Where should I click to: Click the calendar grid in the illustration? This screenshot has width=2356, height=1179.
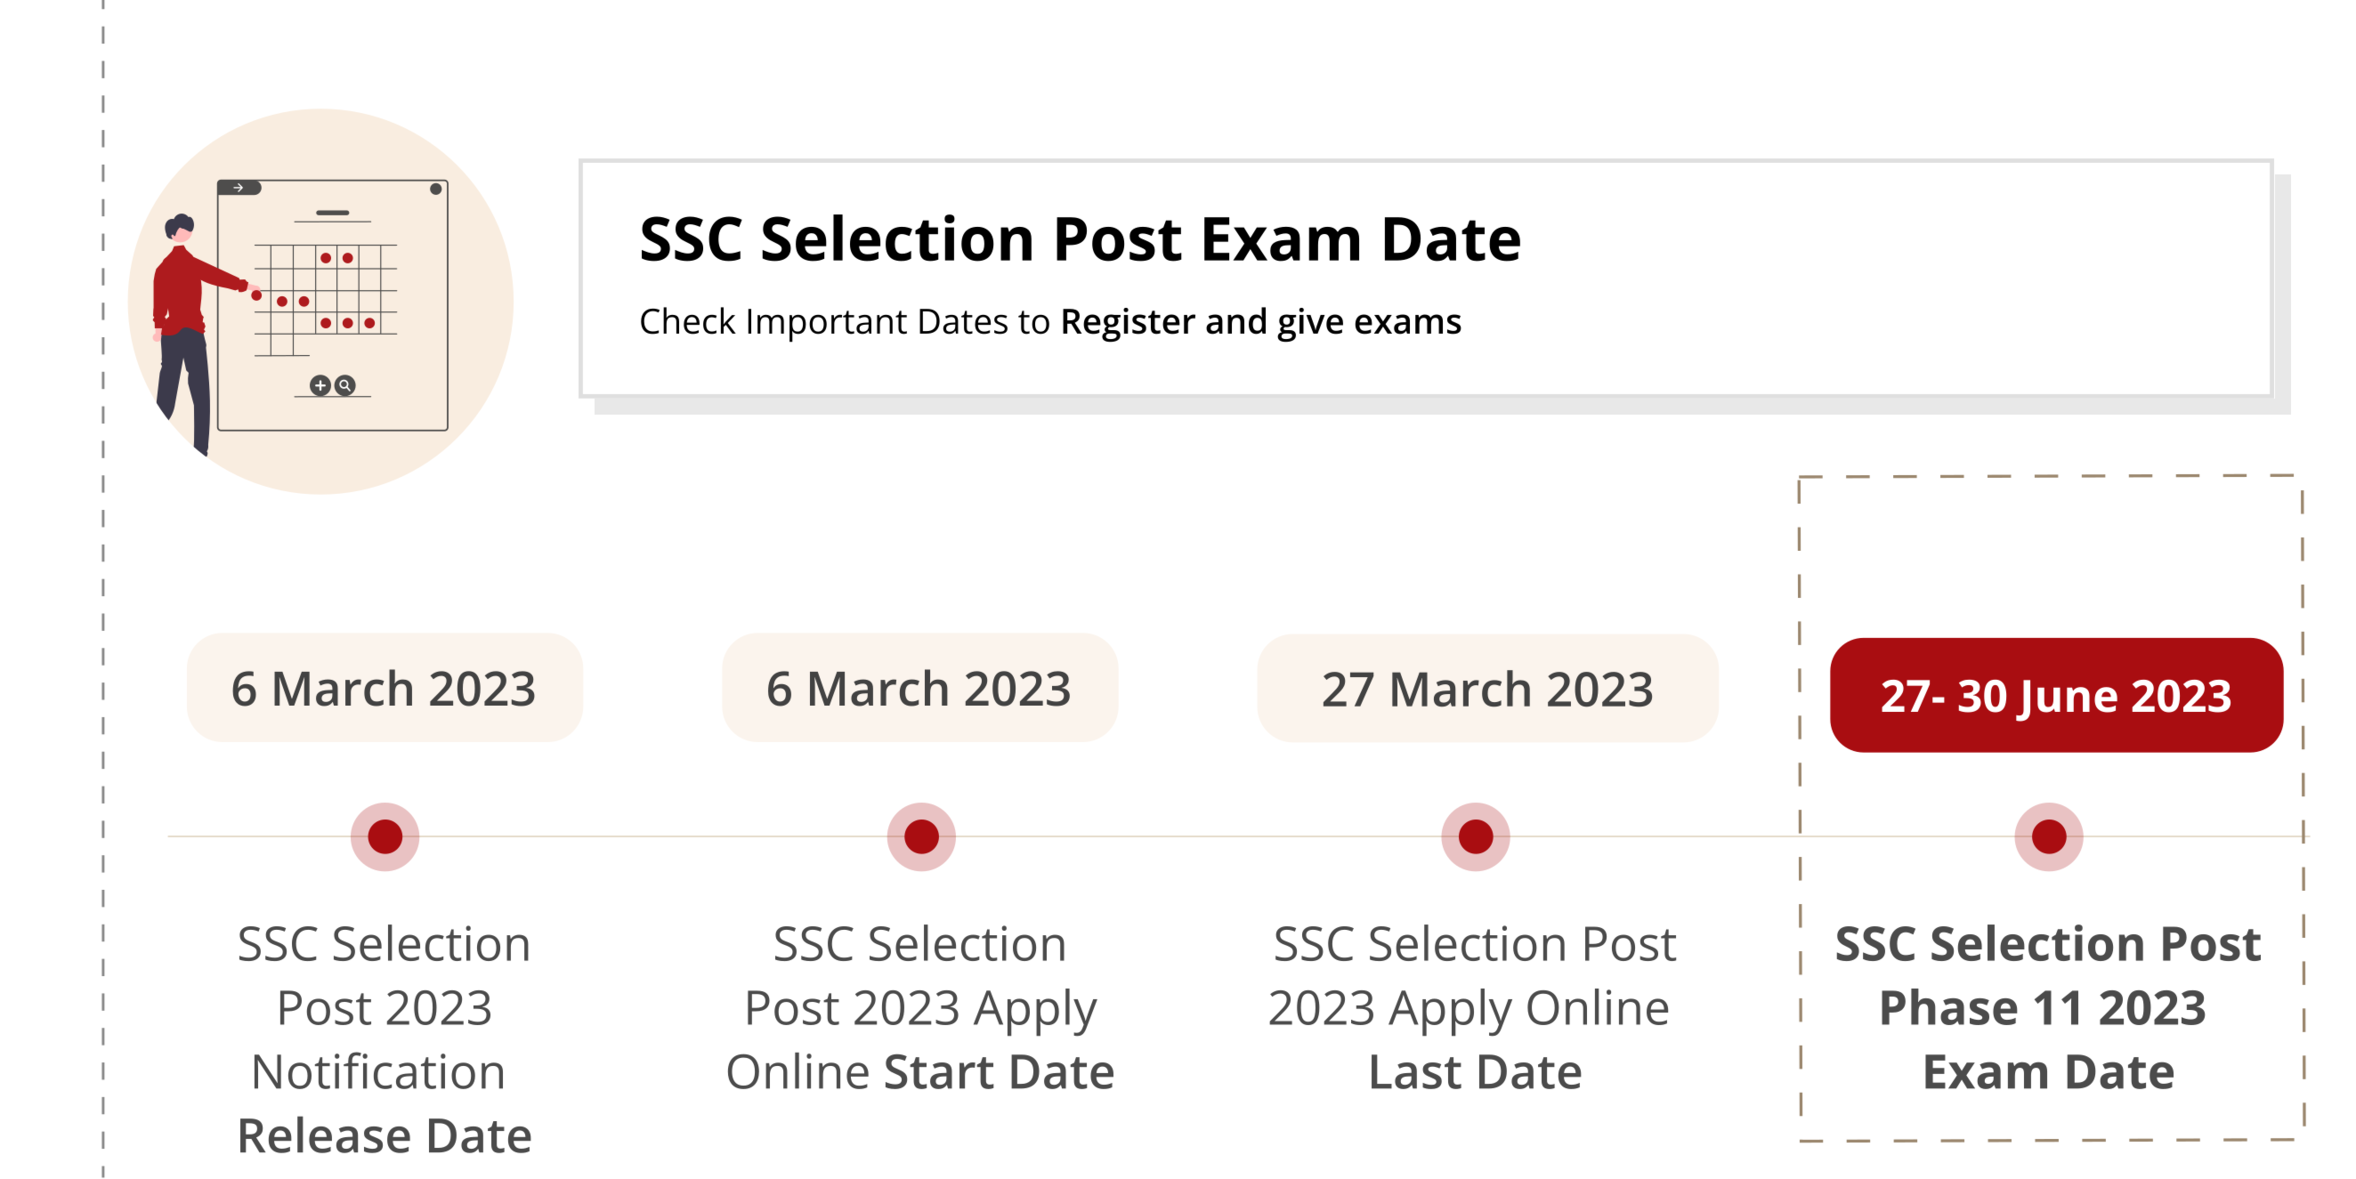325,299
